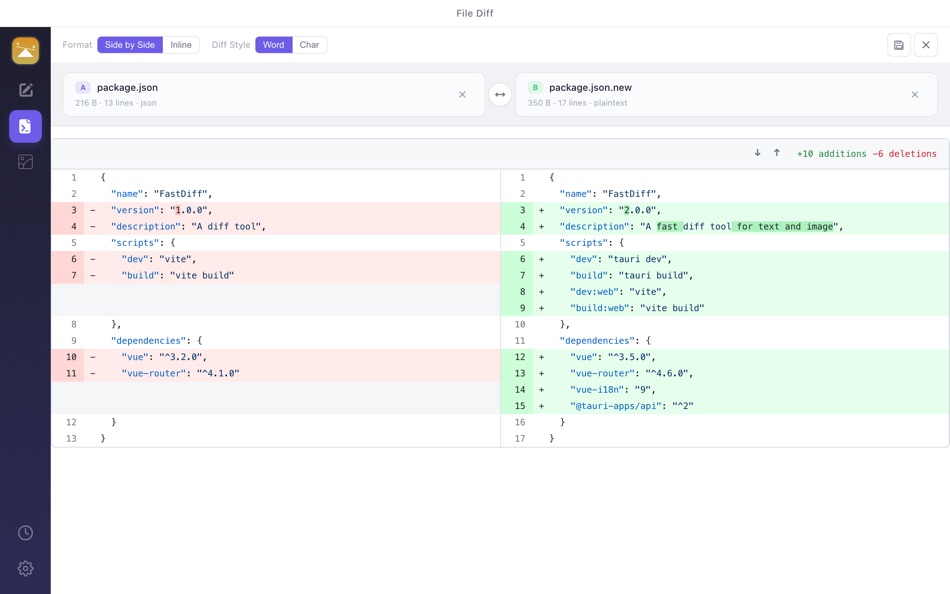The width and height of the screenshot is (950, 594).
Task: Select the package.json file name
Action: point(127,87)
